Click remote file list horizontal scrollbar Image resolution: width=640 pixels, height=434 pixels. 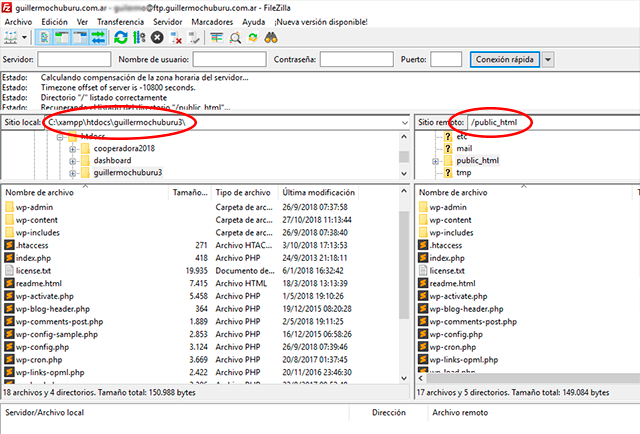pyautogui.click(x=532, y=378)
